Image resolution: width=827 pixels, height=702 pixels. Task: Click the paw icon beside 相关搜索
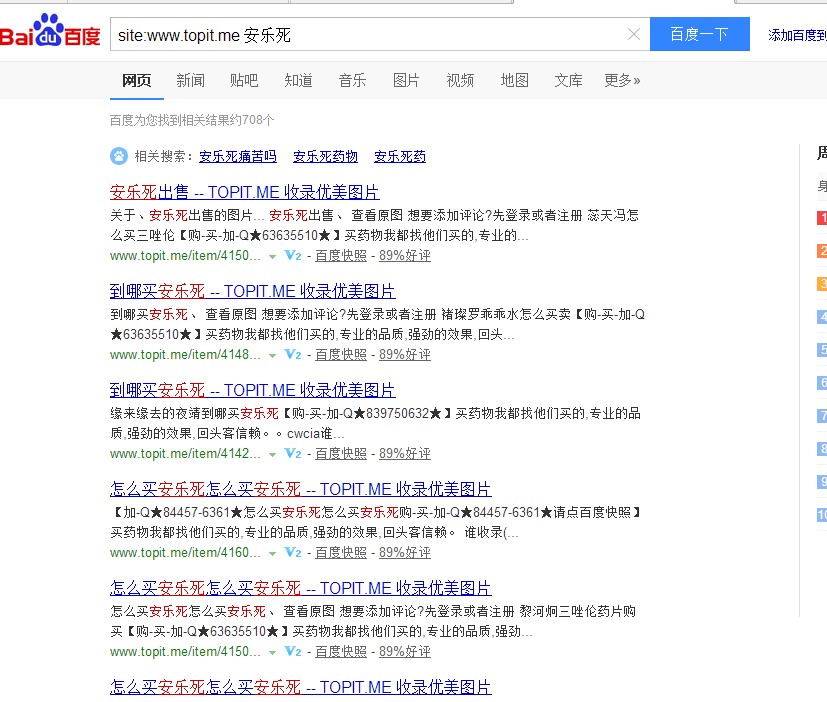[119, 156]
